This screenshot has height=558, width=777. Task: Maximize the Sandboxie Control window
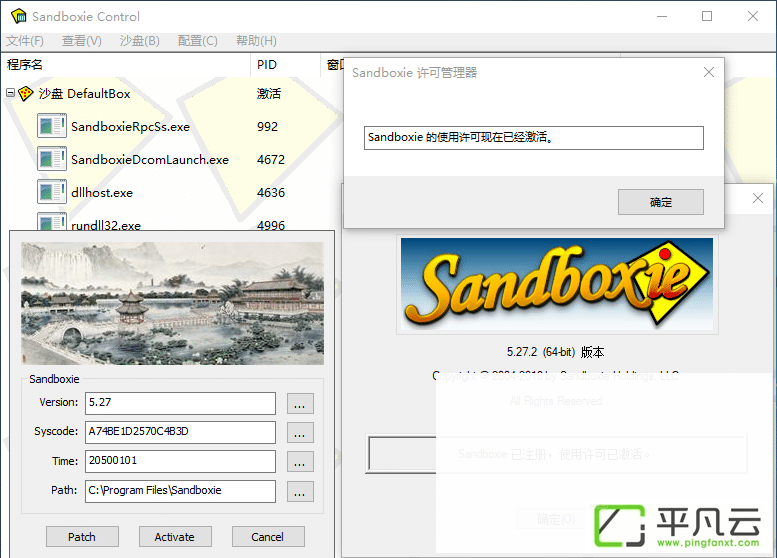coord(707,16)
